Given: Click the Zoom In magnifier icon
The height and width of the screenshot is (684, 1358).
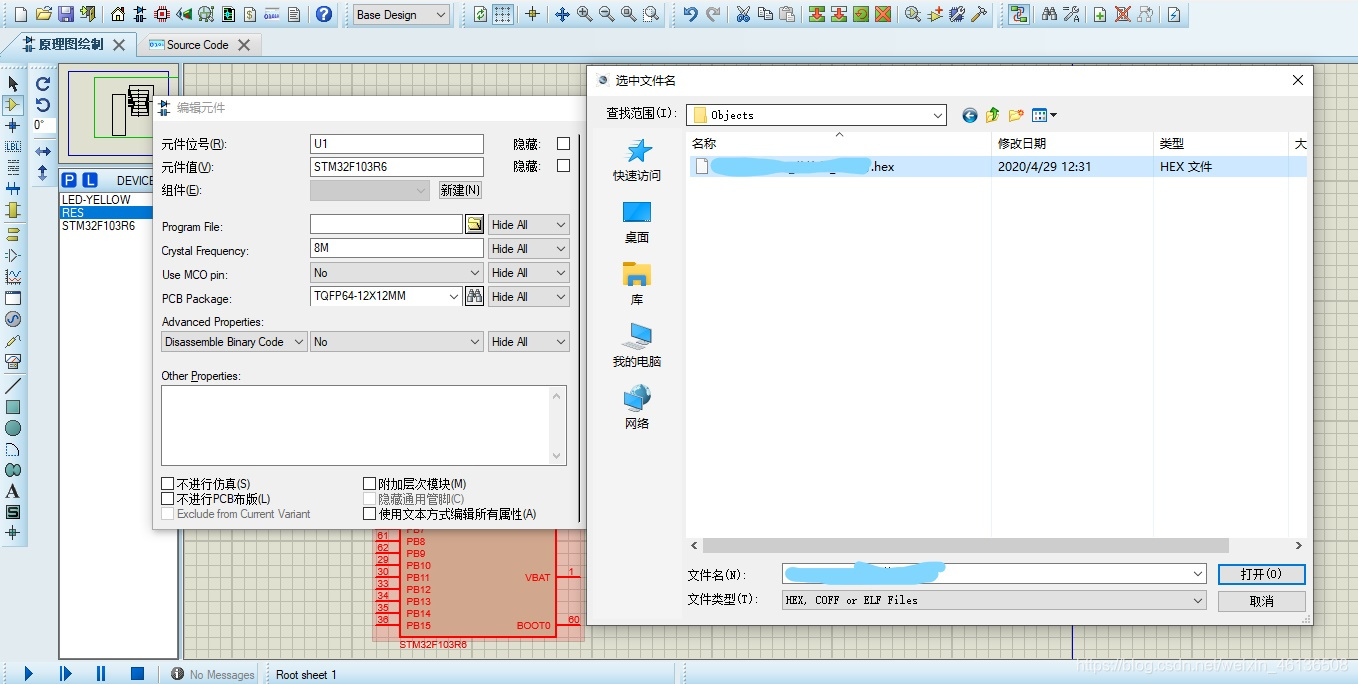Looking at the screenshot, I should click(x=584, y=14).
